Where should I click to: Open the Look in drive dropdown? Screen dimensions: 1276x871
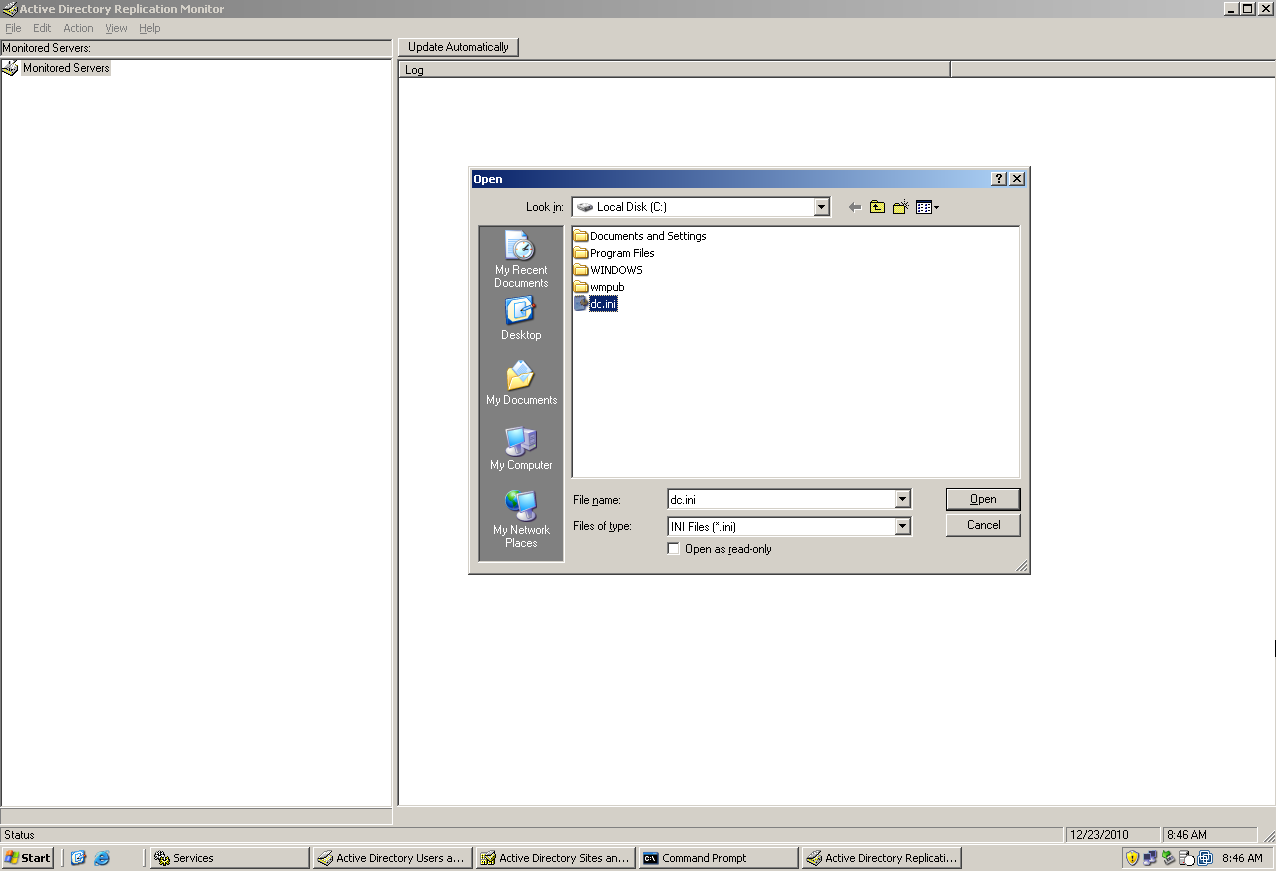pos(821,206)
